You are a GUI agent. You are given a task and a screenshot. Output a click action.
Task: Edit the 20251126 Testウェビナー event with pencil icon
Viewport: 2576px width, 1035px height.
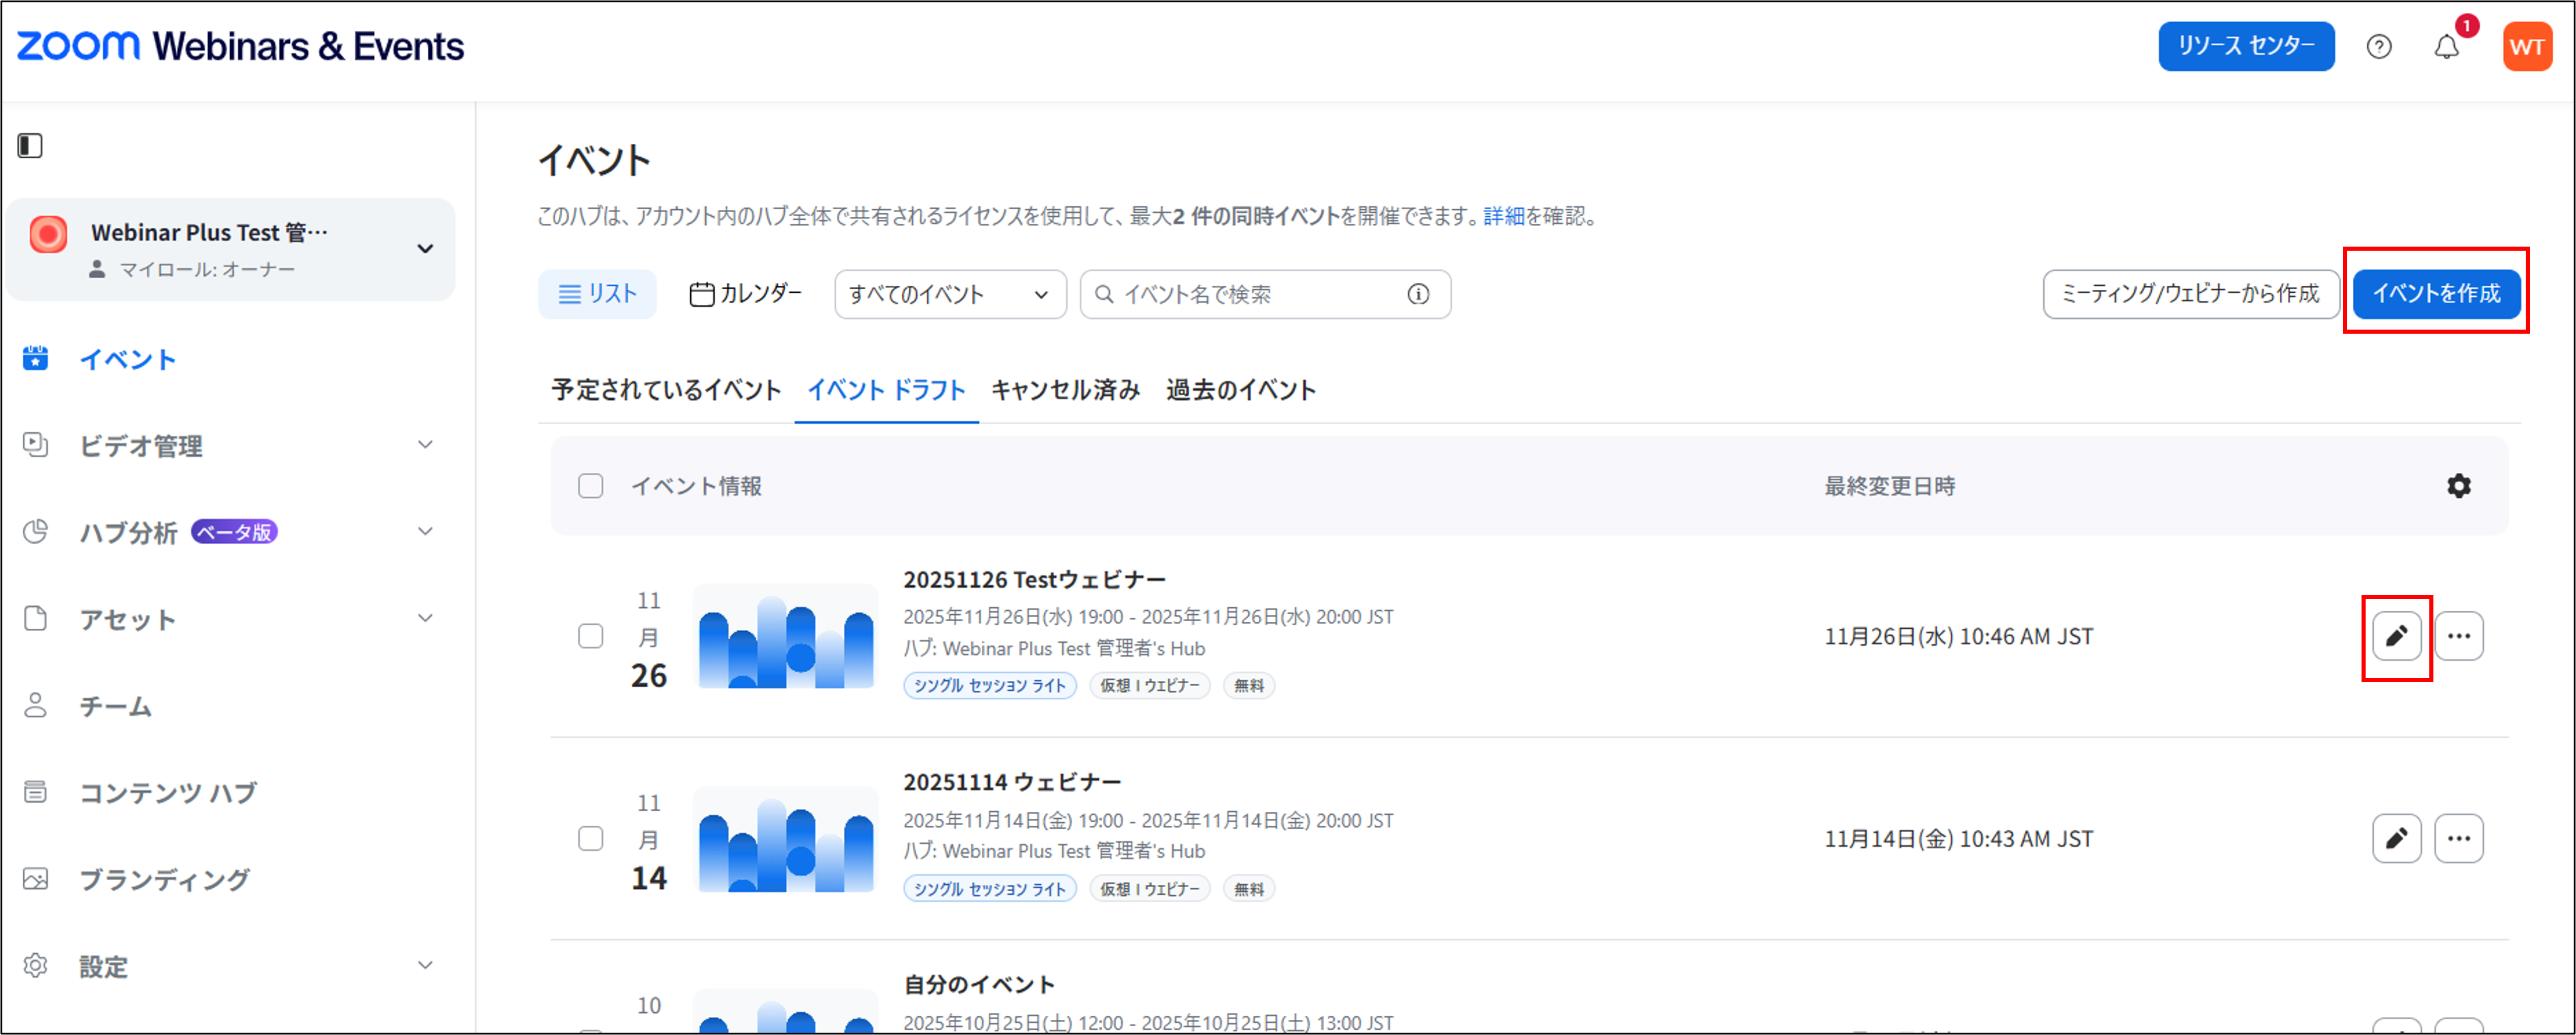tap(2396, 636)
